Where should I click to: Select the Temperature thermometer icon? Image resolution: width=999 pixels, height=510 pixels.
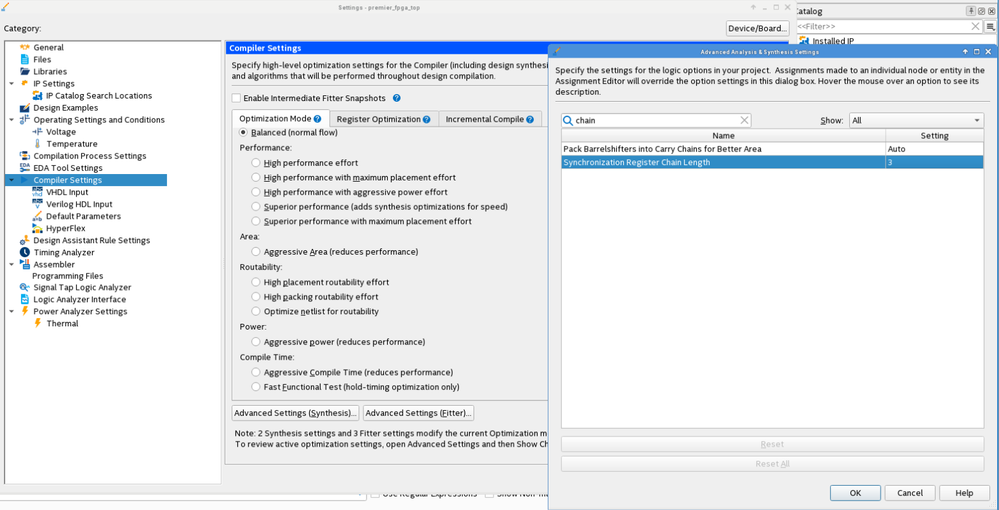38,144
